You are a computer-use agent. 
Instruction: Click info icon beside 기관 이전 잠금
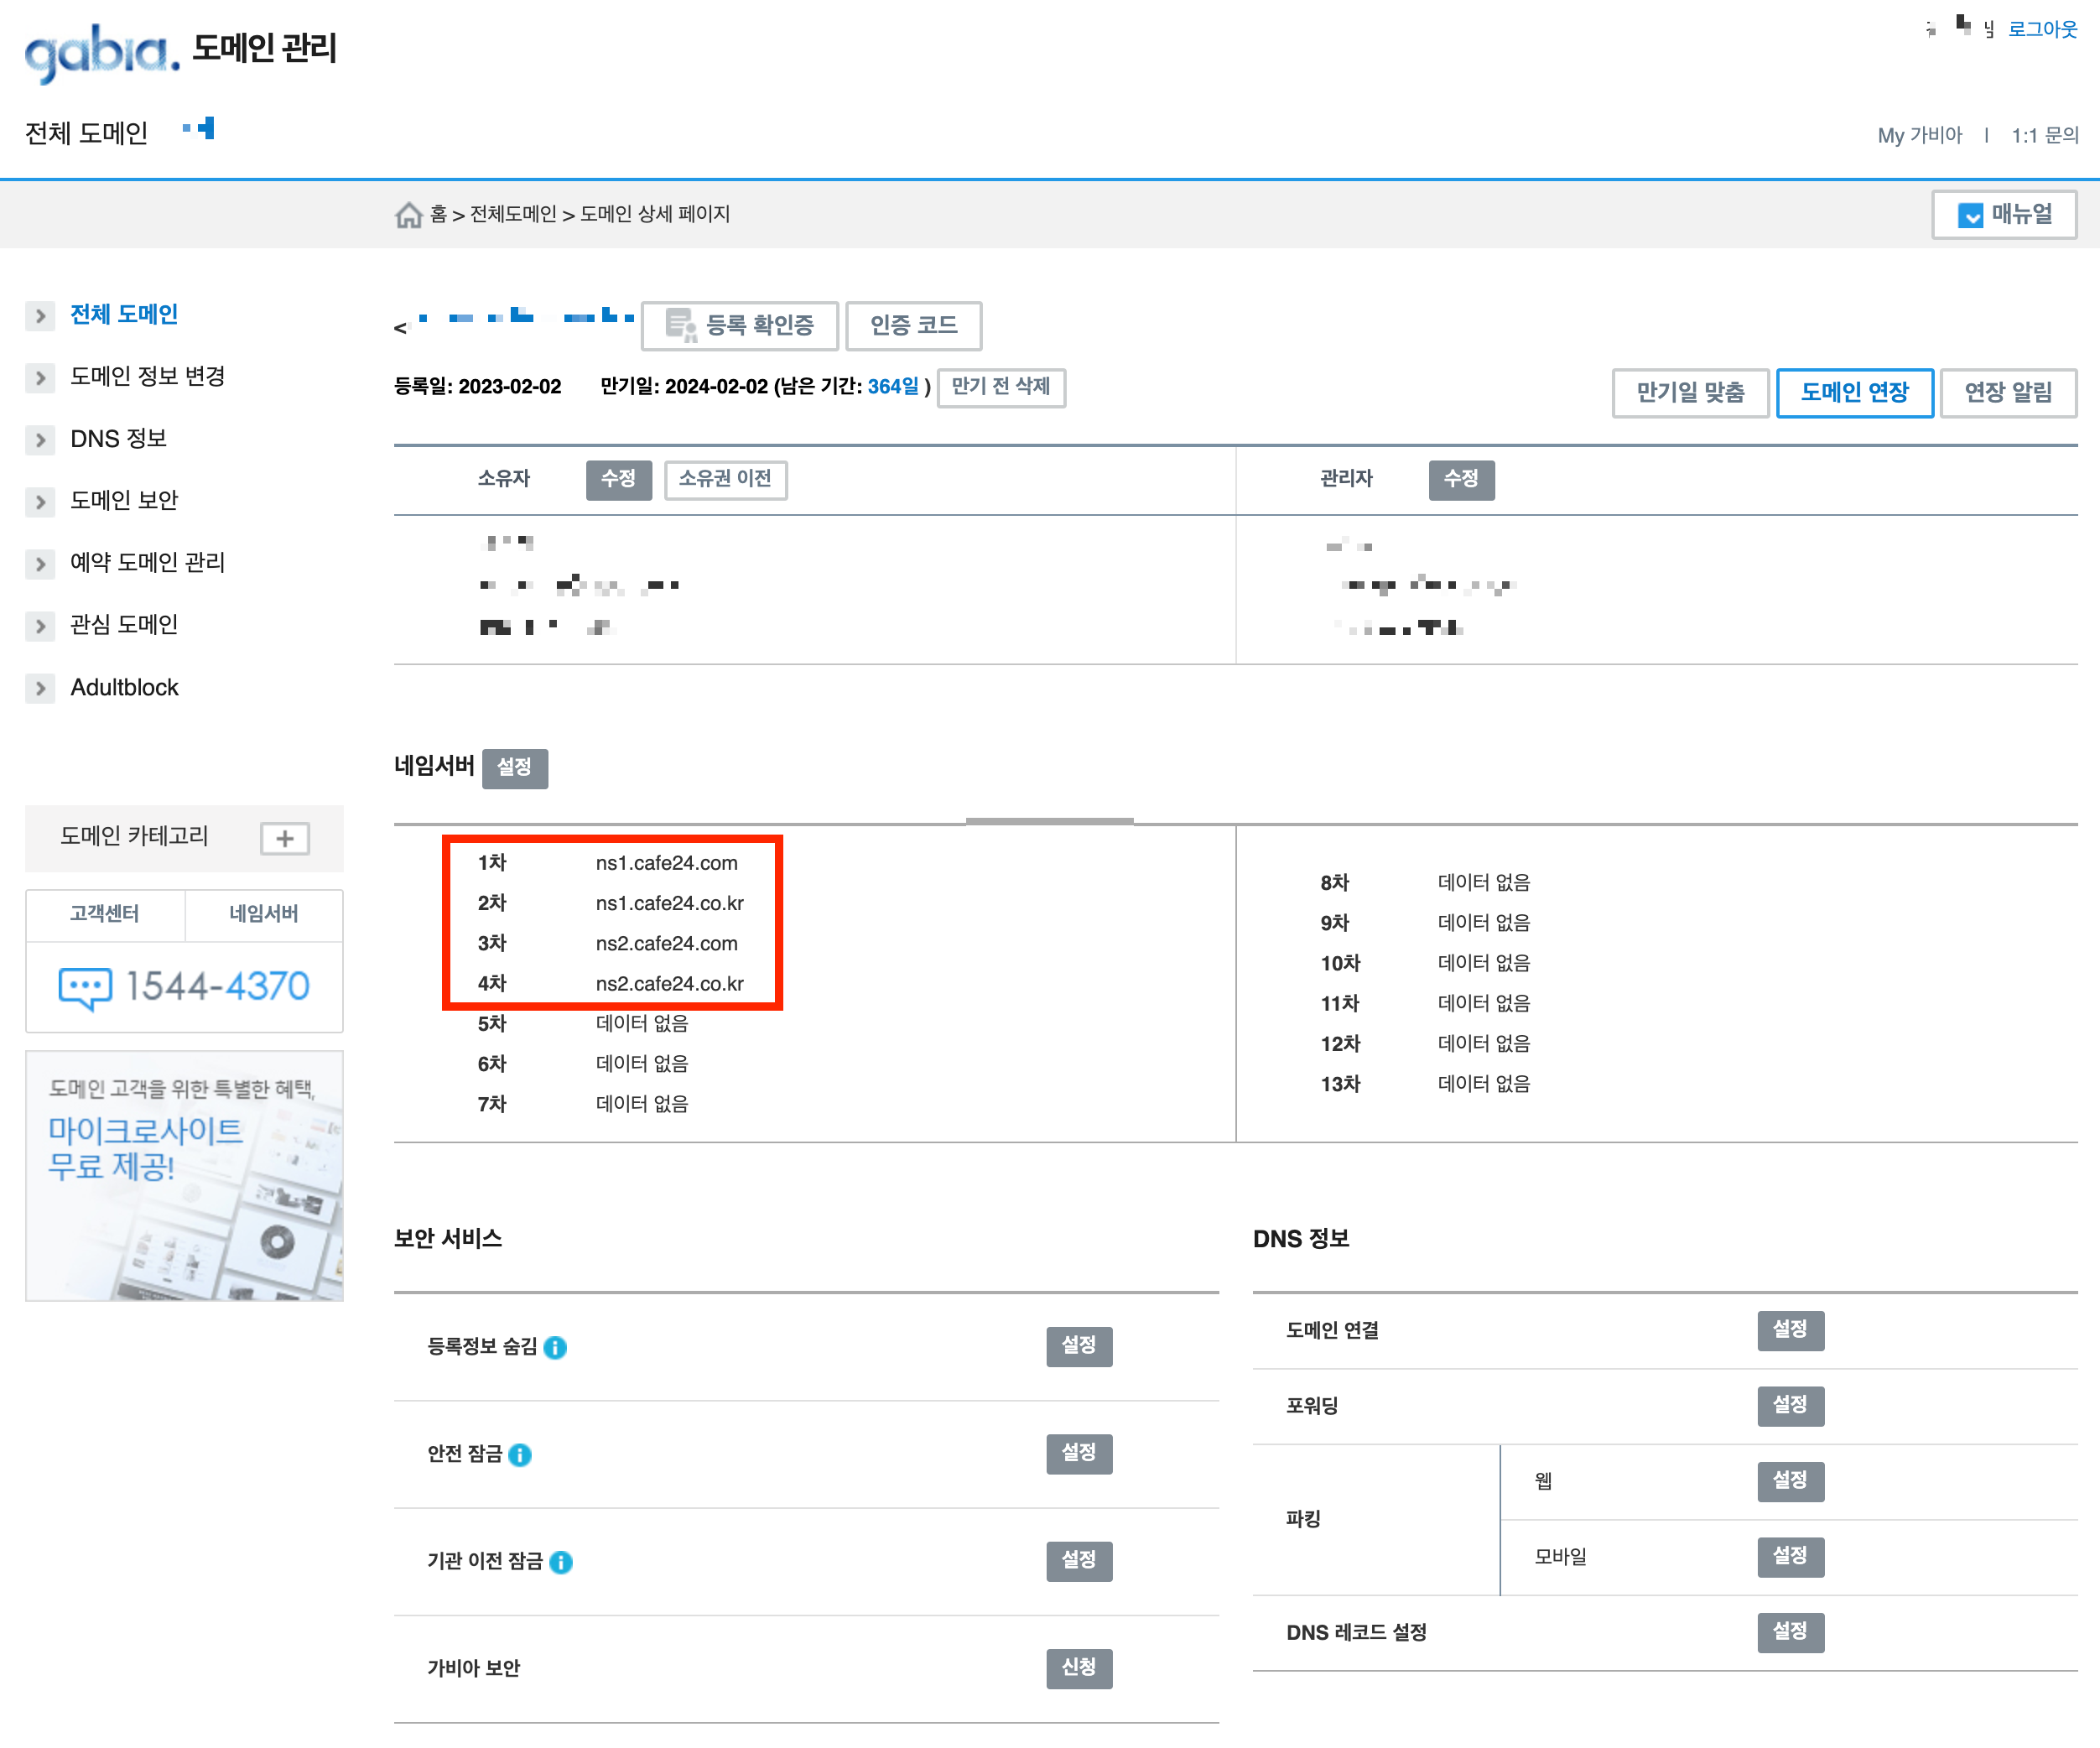[x=561, y=1562]
